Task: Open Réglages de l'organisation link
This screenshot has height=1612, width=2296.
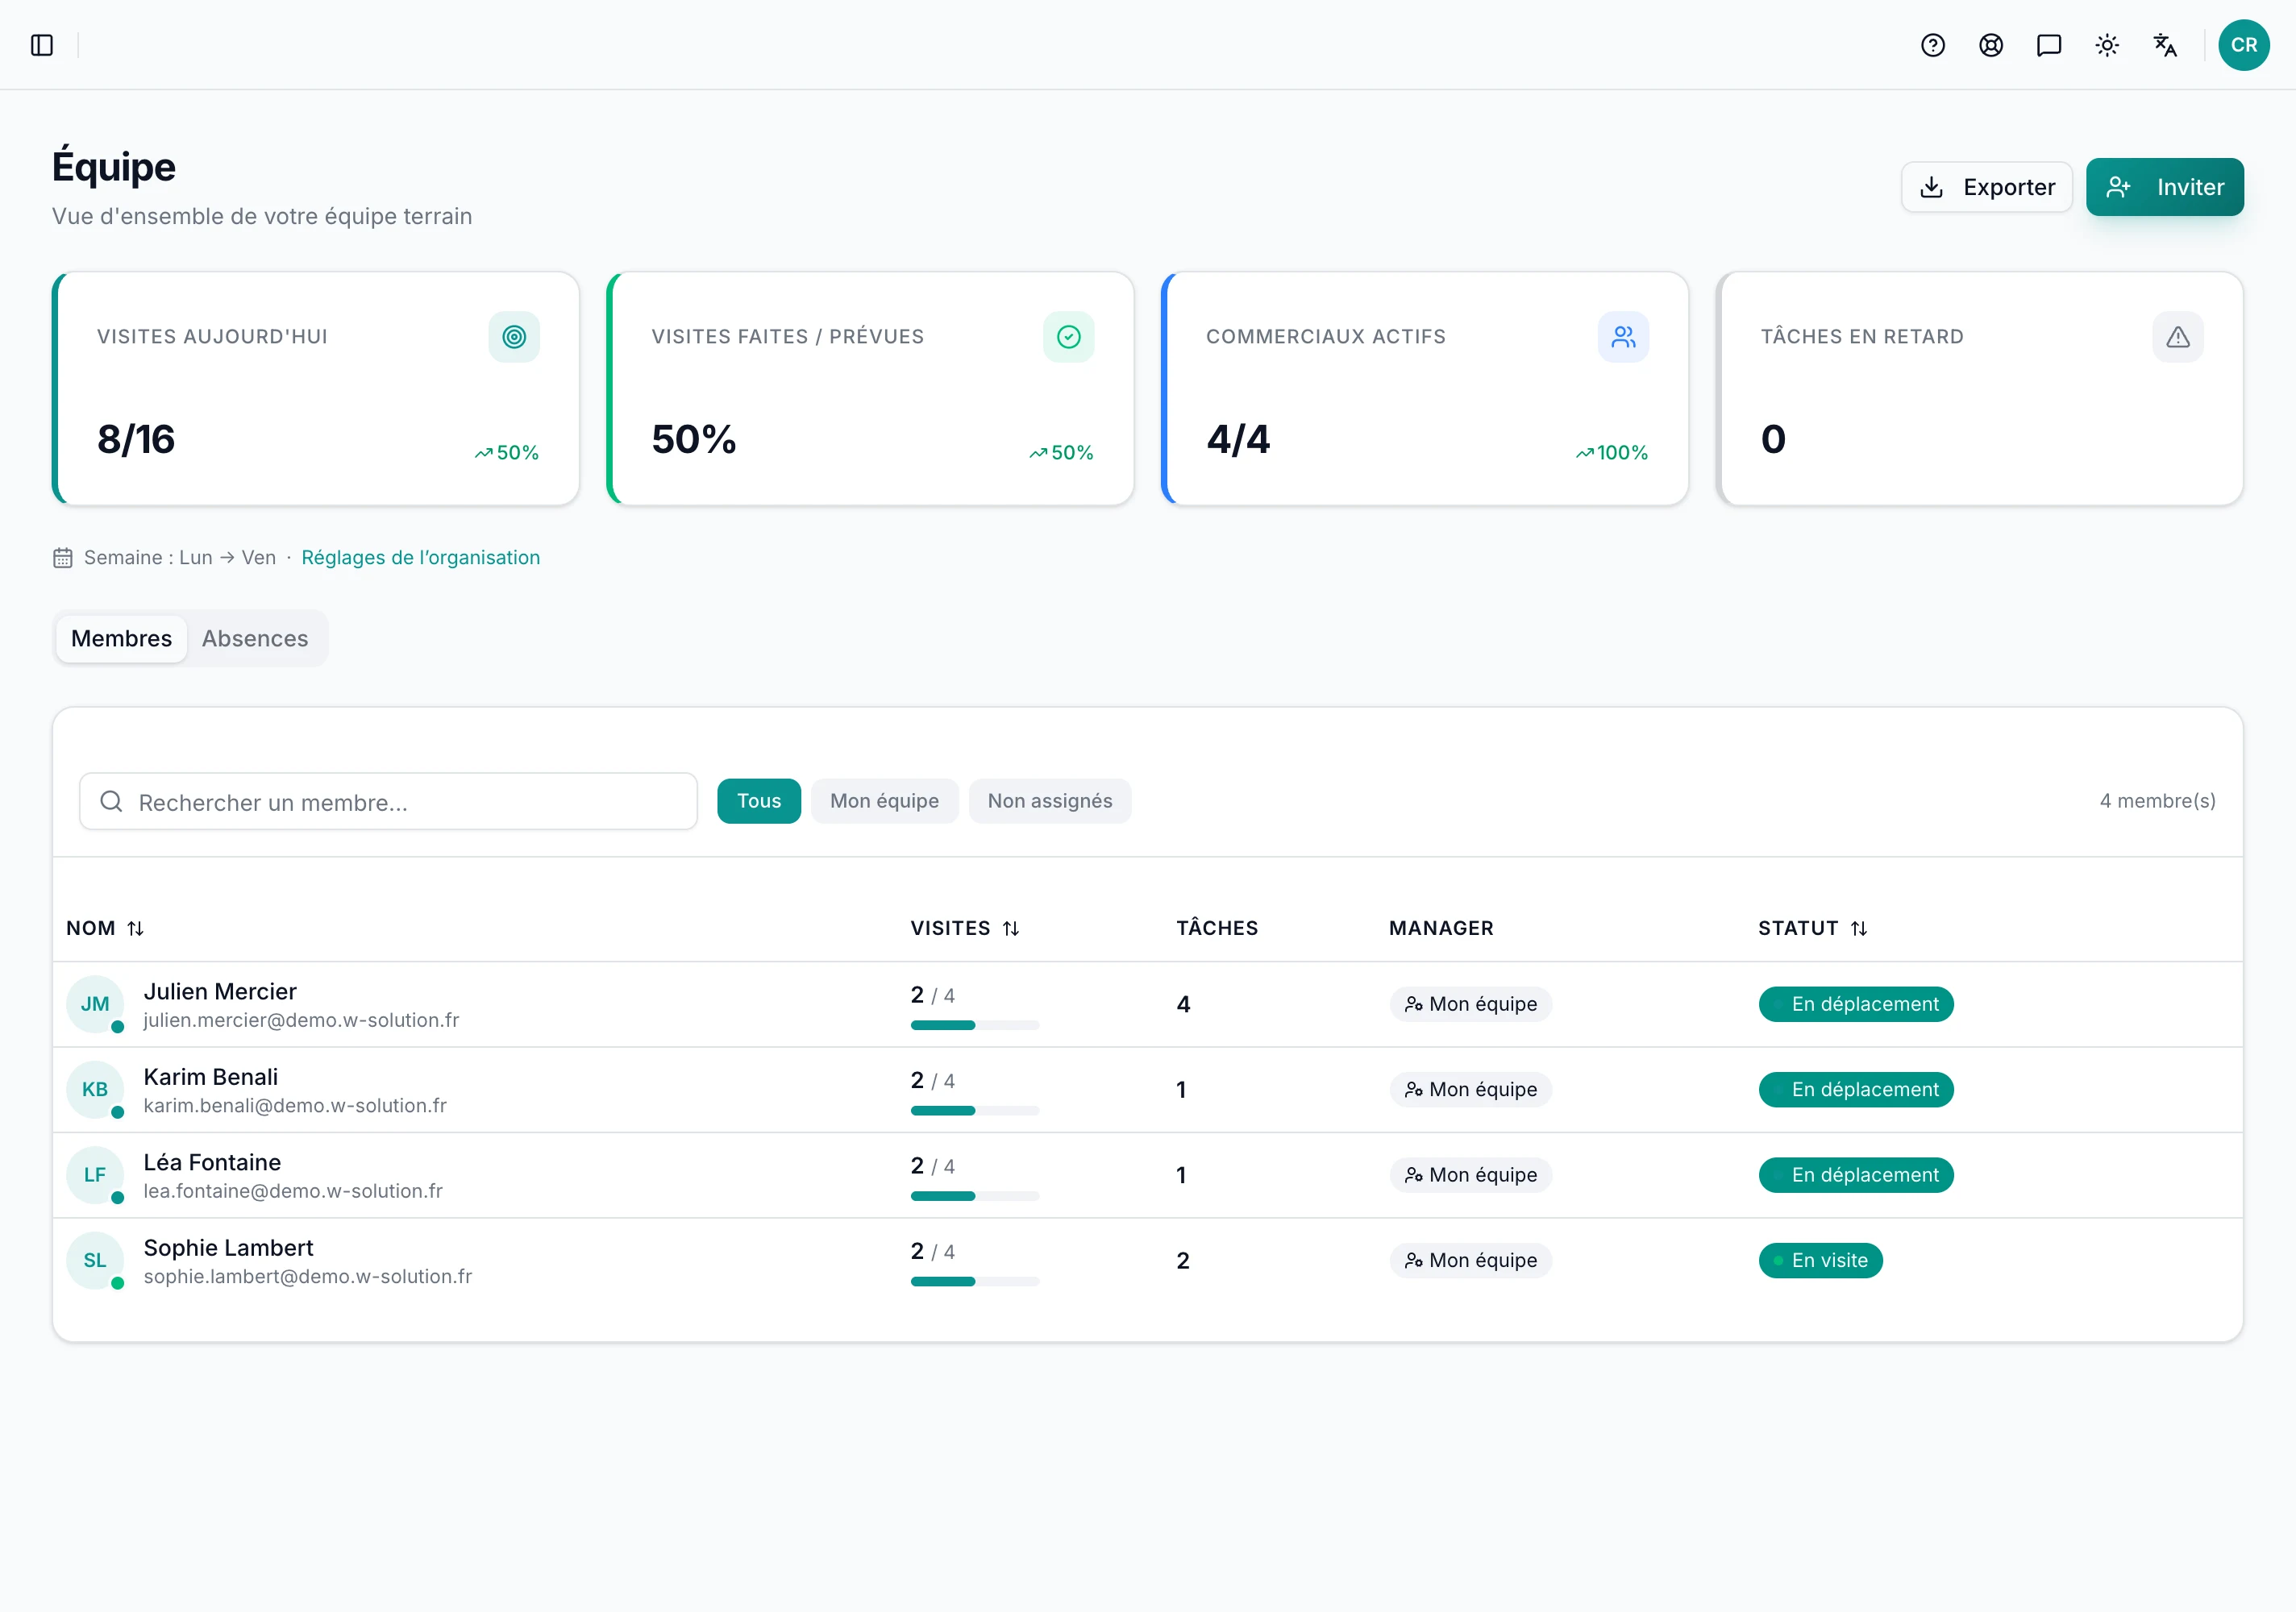Action: click(x=420, y=558)
